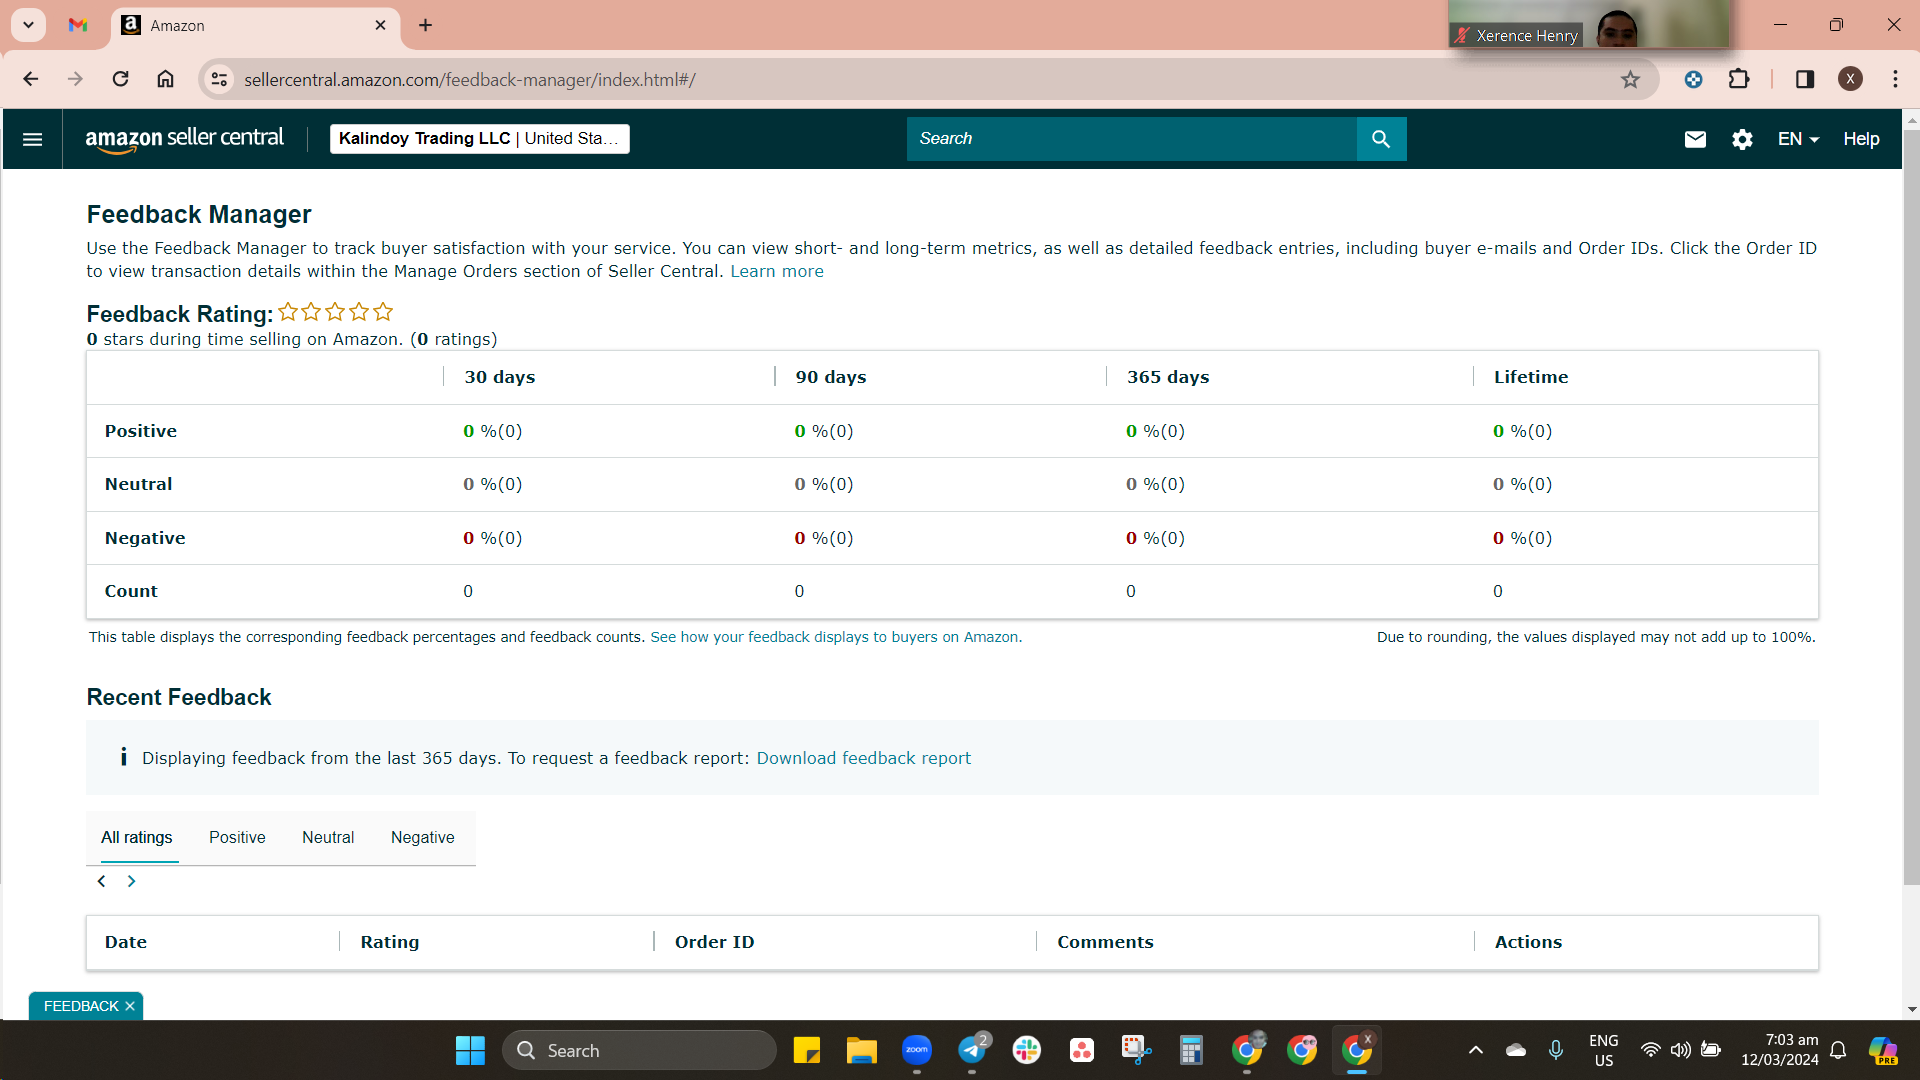Click the 365 days Count value
Image resolution: width=1920 pixels, height=1080 pixels.
[1131, 591]
